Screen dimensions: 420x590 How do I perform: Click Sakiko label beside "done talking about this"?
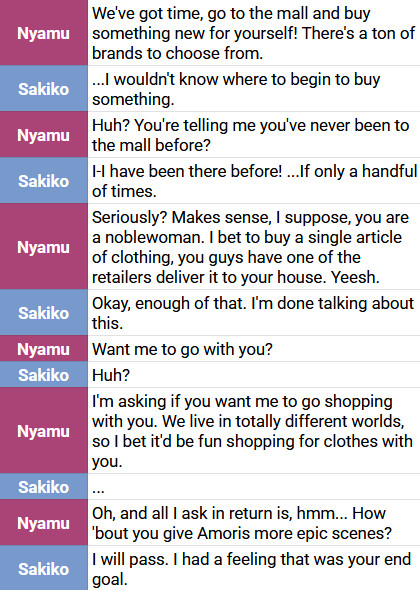coord(43,313)
